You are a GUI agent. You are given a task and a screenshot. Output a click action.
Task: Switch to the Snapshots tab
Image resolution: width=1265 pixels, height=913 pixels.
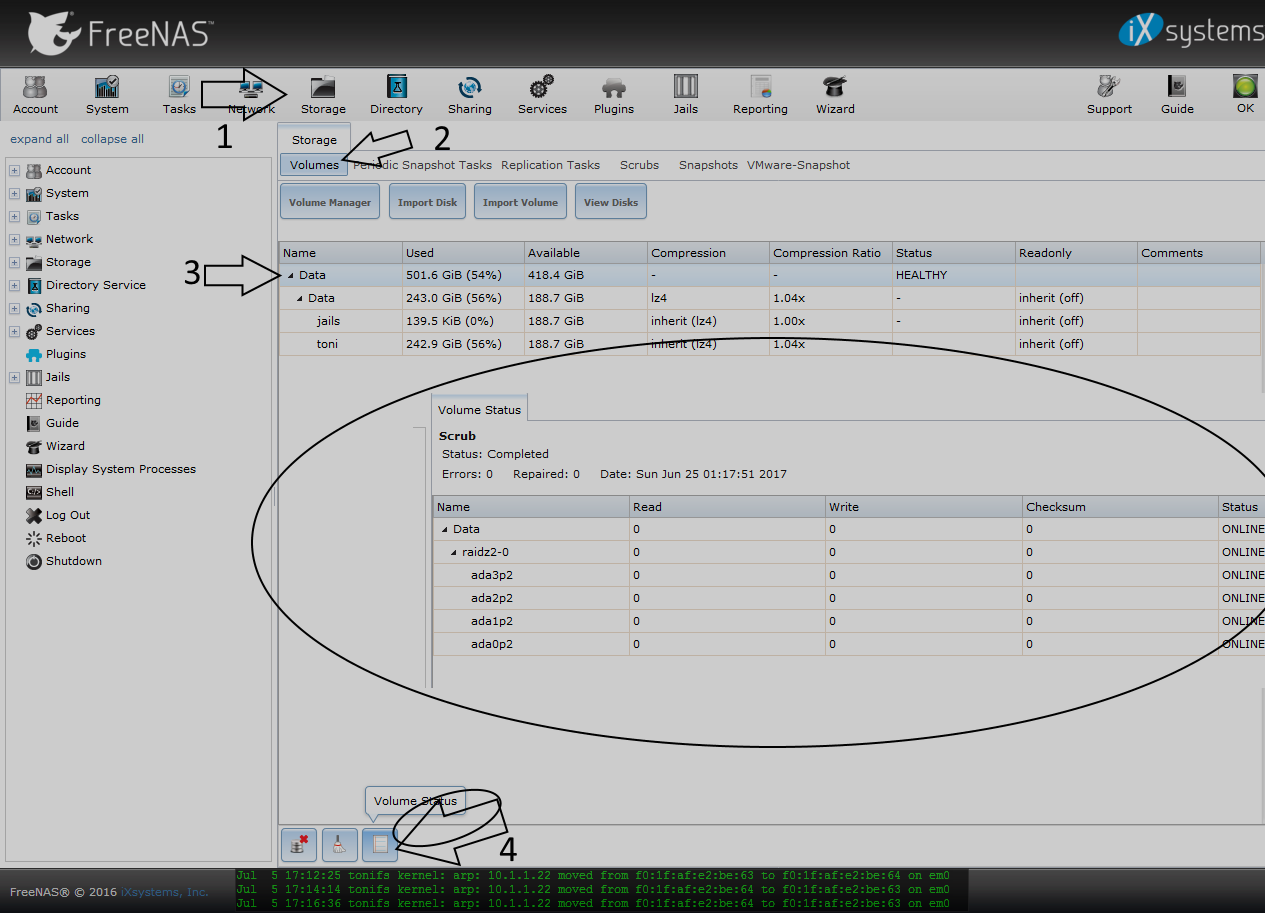click(708, 165)
